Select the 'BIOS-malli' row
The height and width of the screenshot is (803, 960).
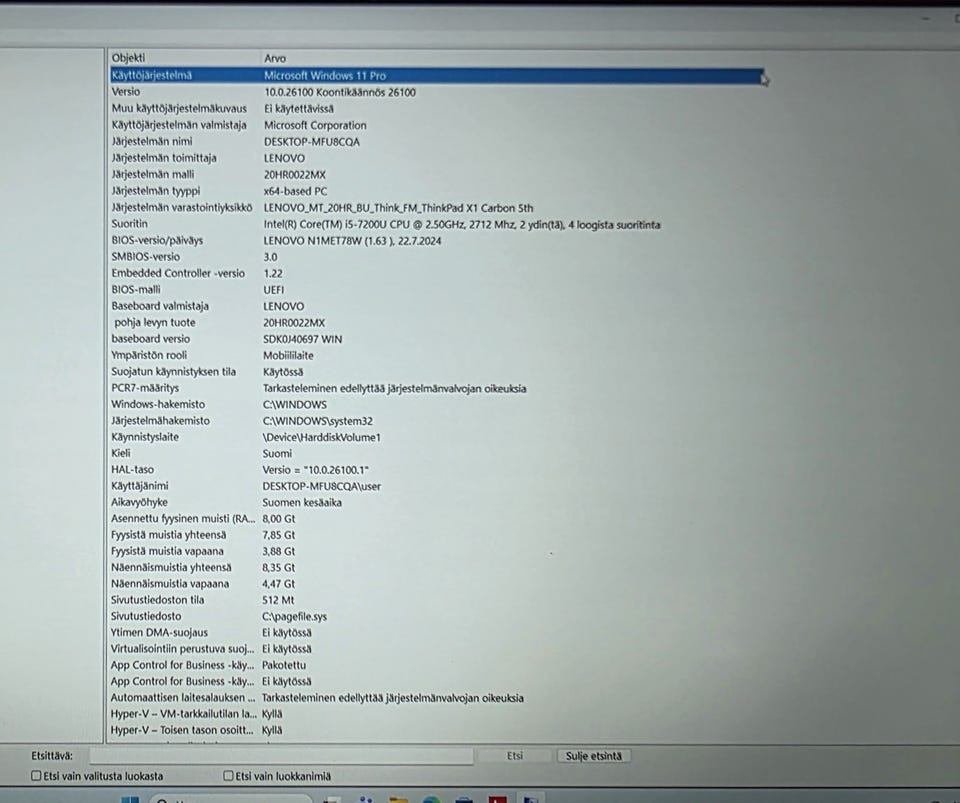(x=136, y=289)
